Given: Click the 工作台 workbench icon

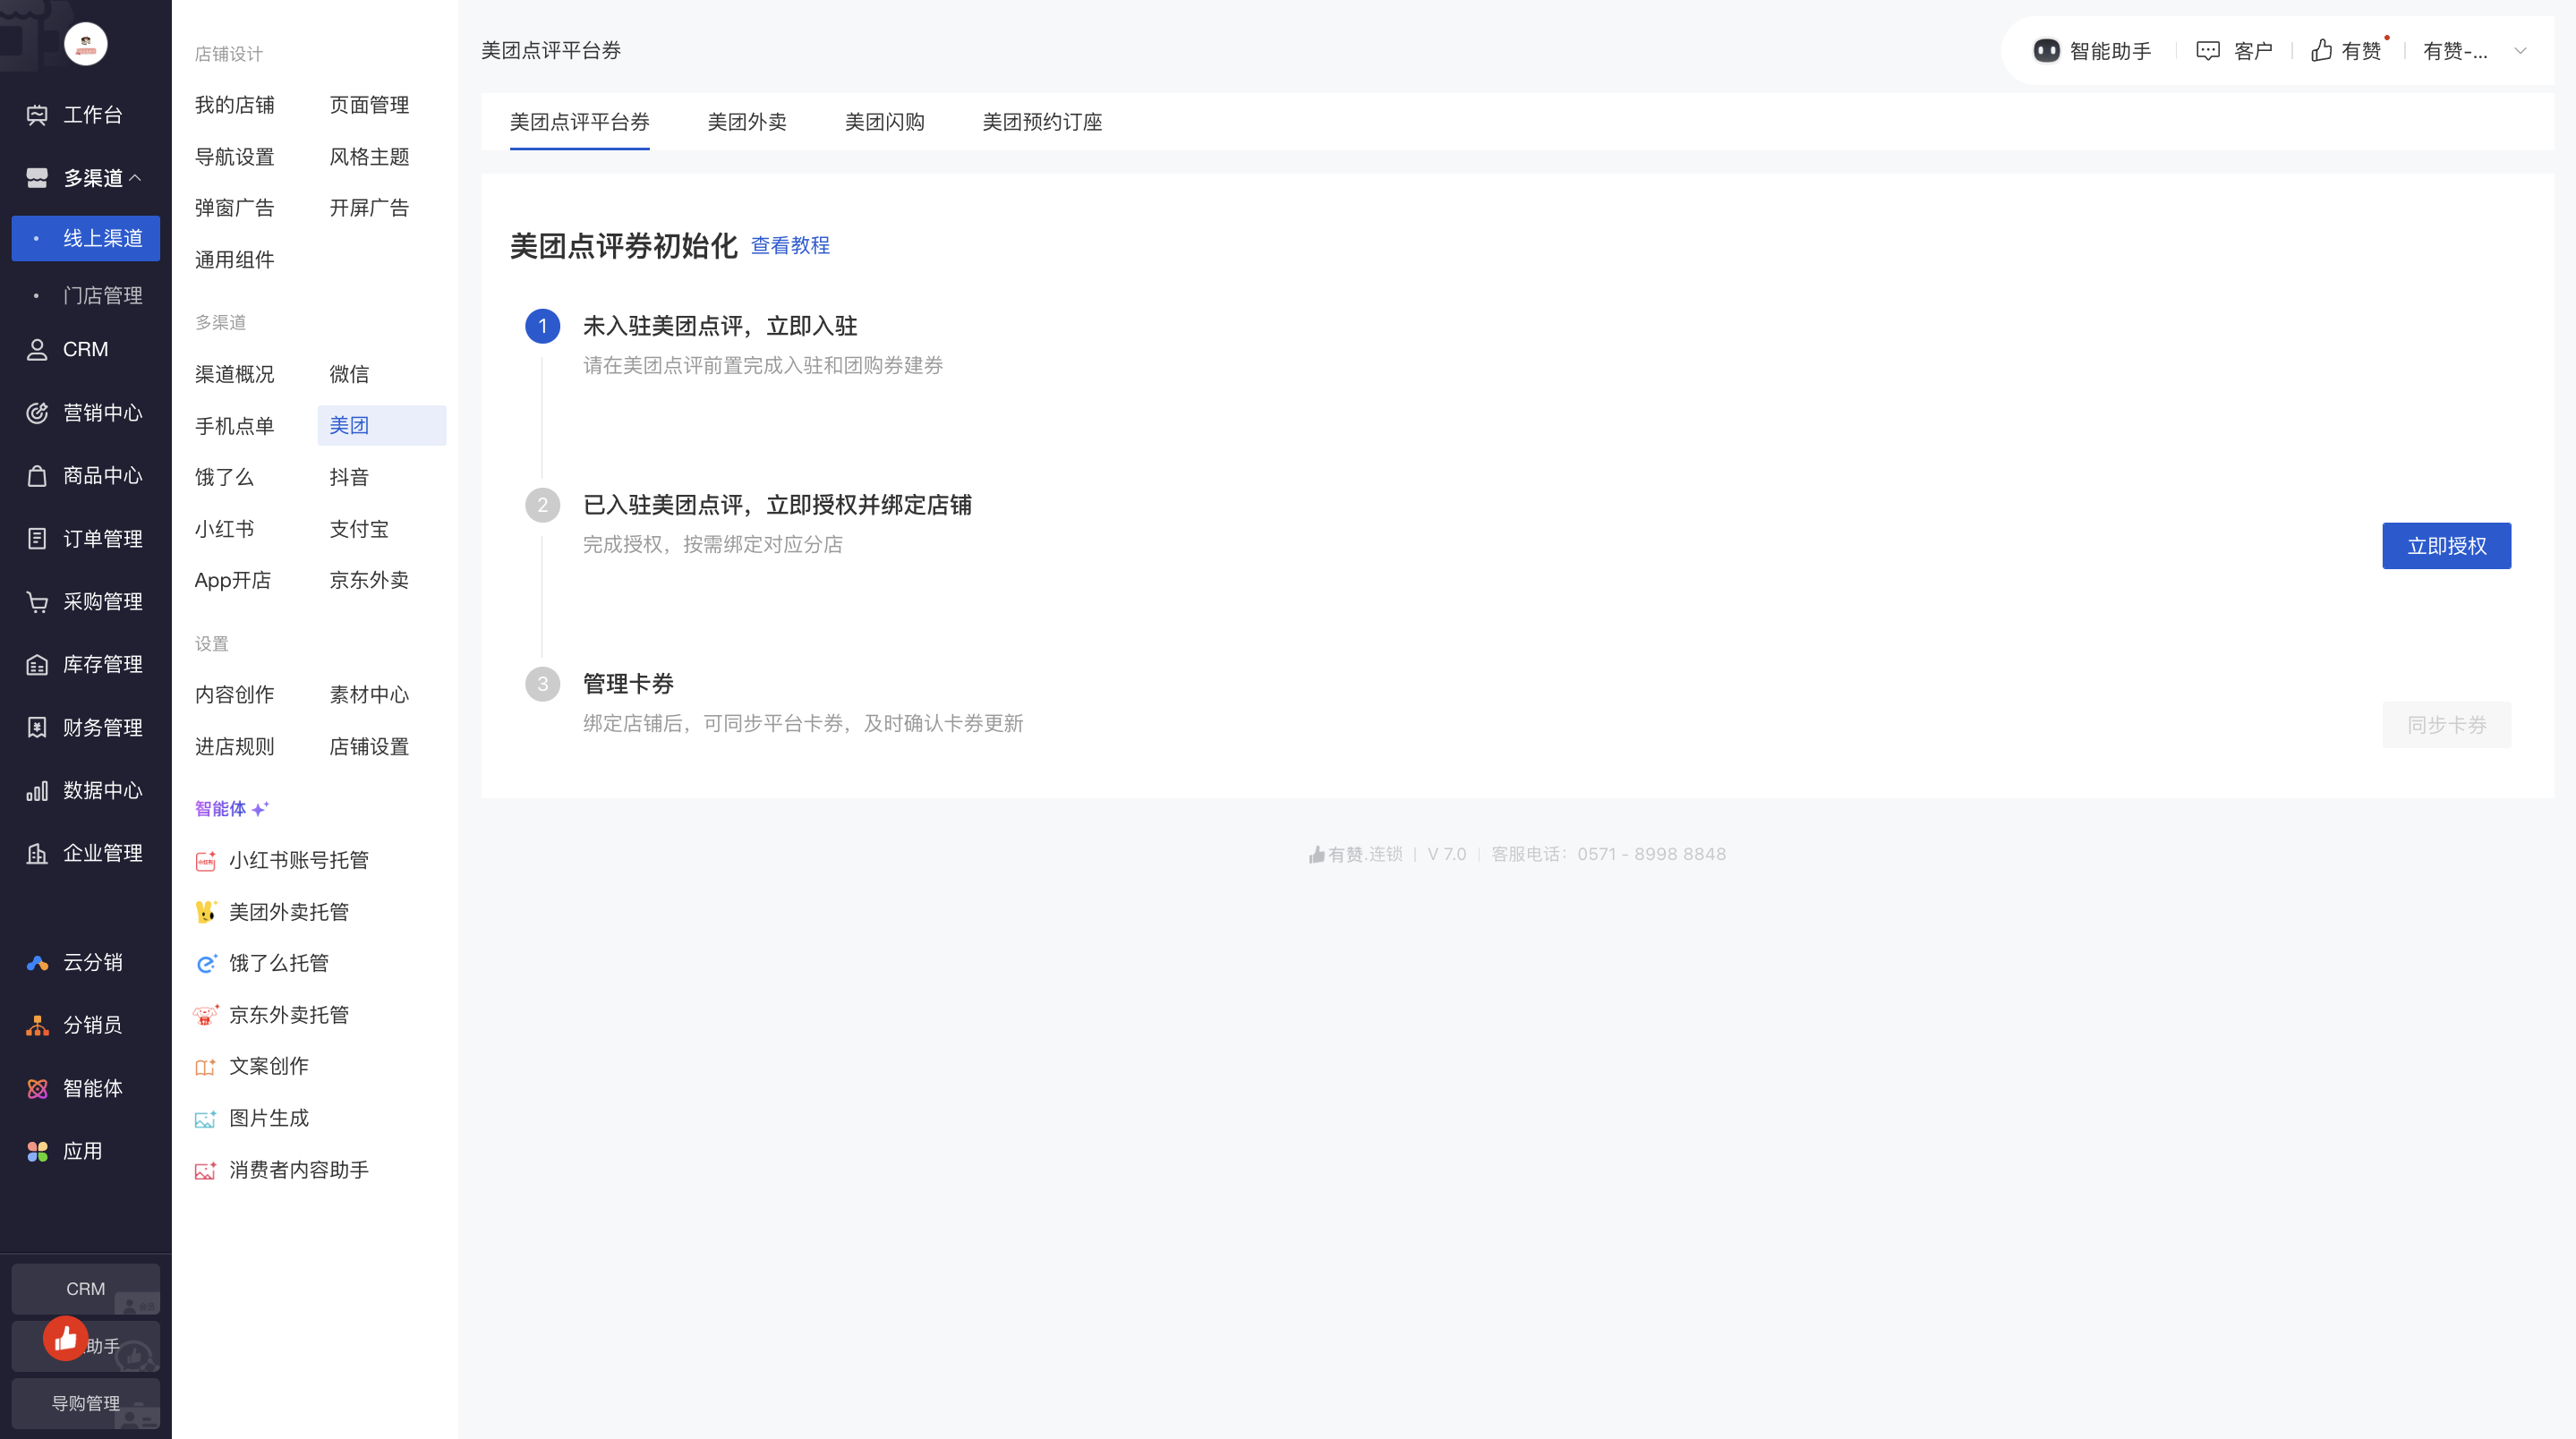Looking at the screenshot, I should tap(37, 115).
